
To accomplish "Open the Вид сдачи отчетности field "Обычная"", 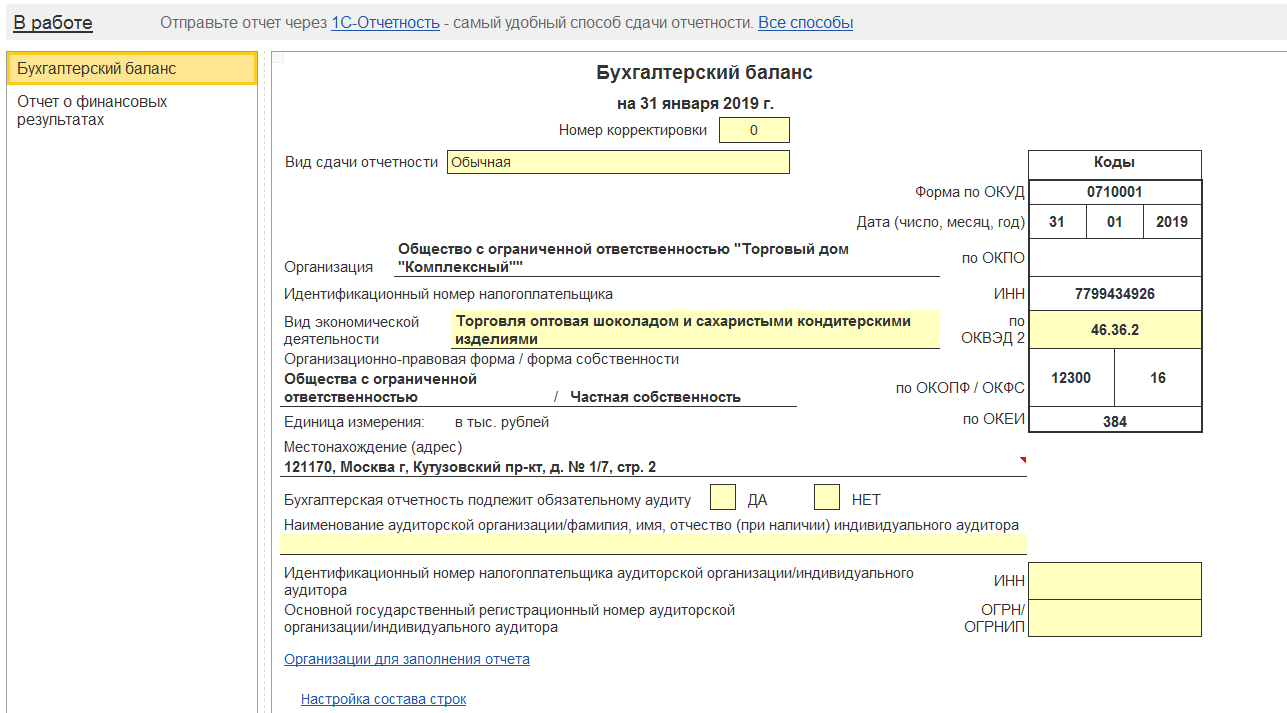I will (x=618, y=162).
